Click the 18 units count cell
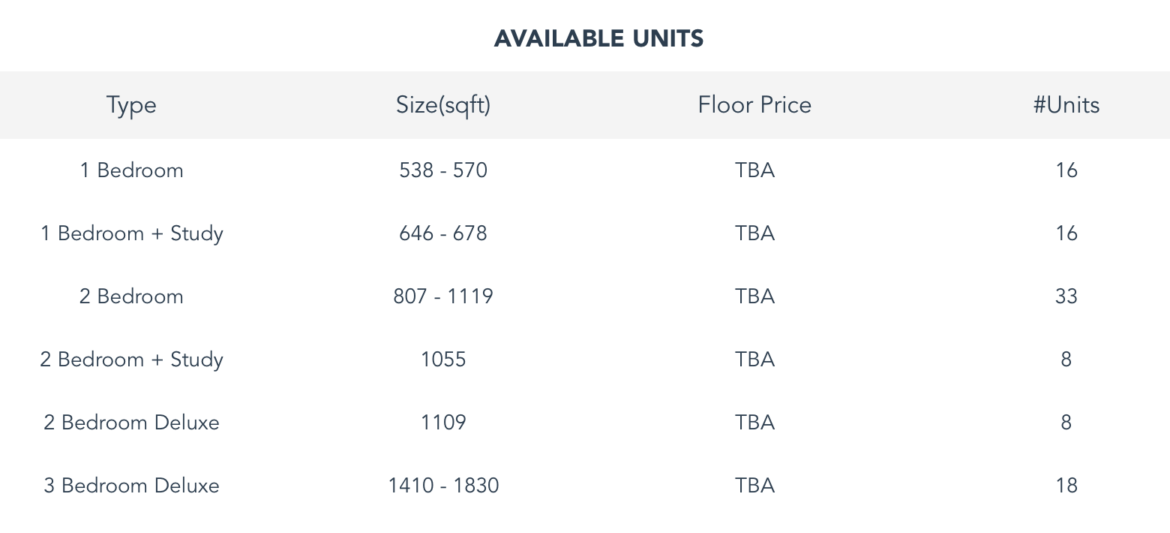This screenshot has height=533, width=1170. coord(1066,486)
